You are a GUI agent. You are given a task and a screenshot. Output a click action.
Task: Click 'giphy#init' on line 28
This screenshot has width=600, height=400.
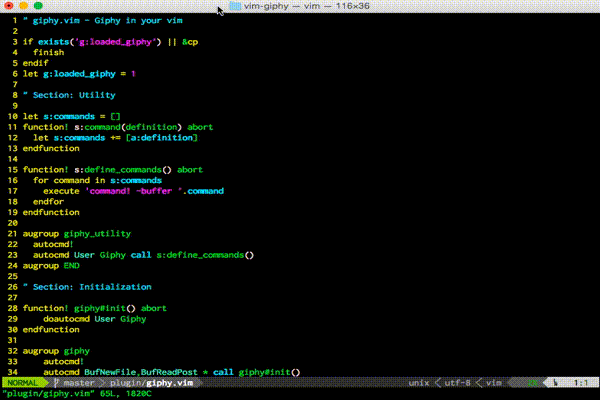pyautogui.click(x=99, y=308)
